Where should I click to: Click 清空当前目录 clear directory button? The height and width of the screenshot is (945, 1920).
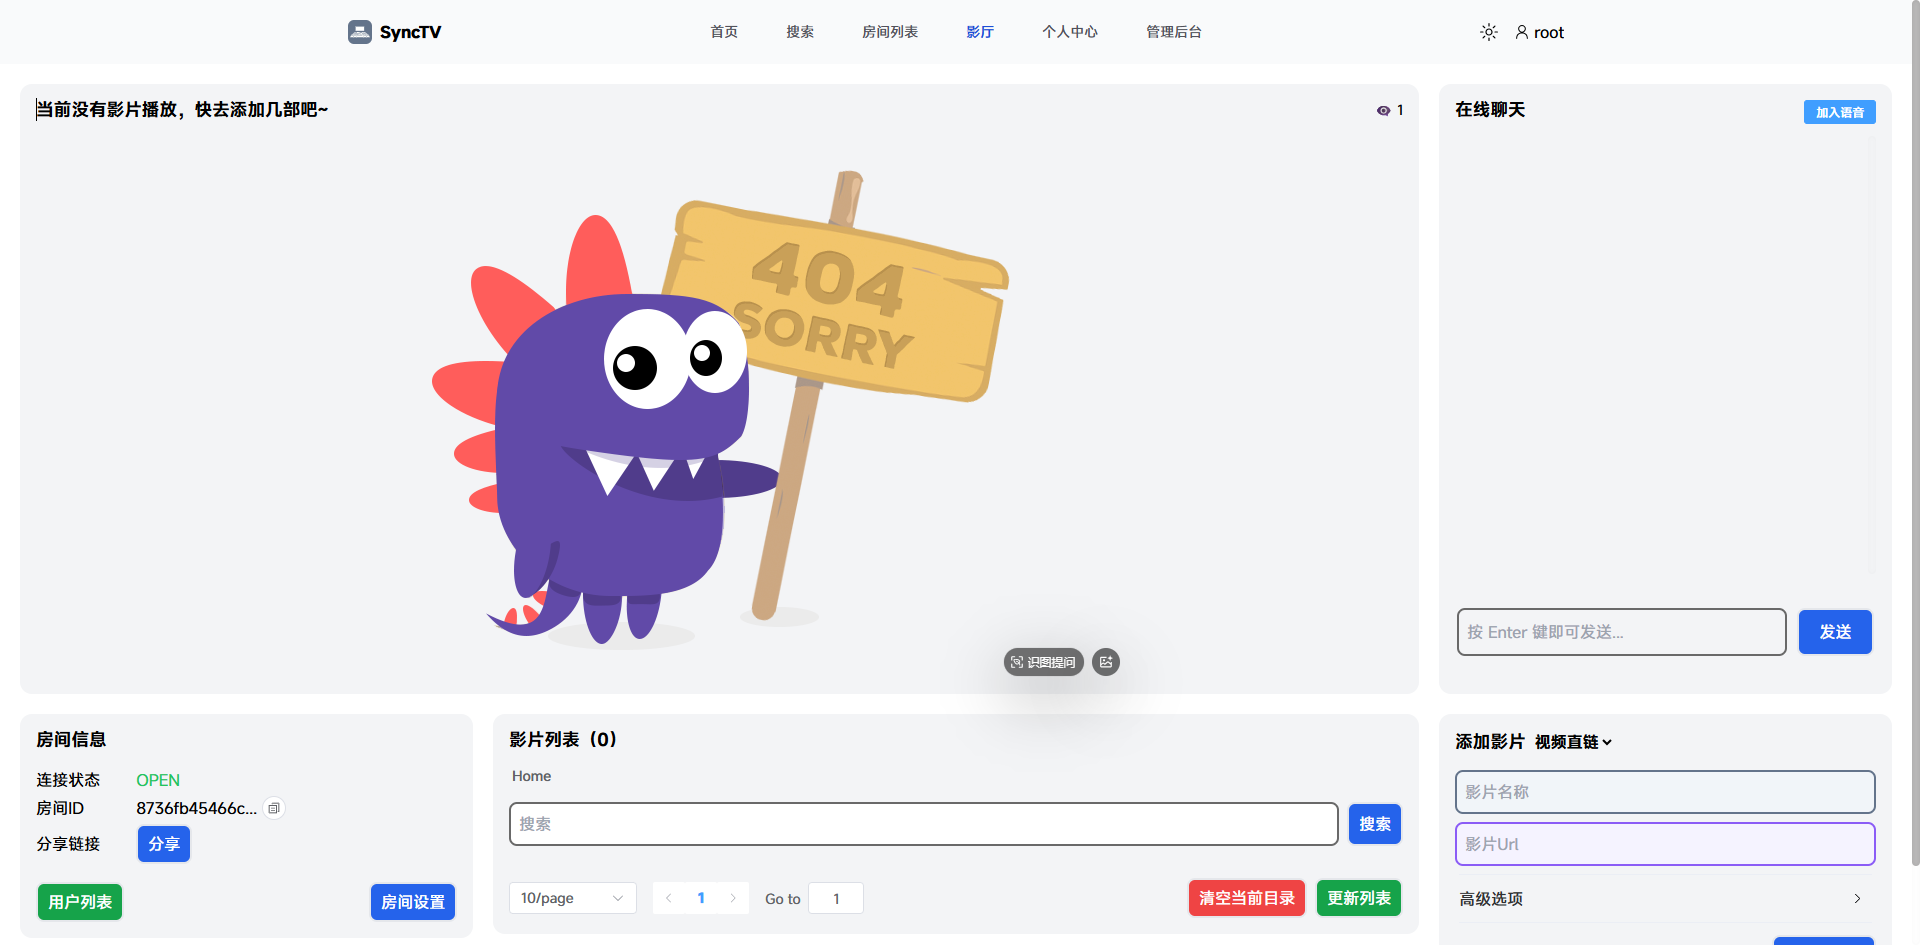(x=1247, y=898)
